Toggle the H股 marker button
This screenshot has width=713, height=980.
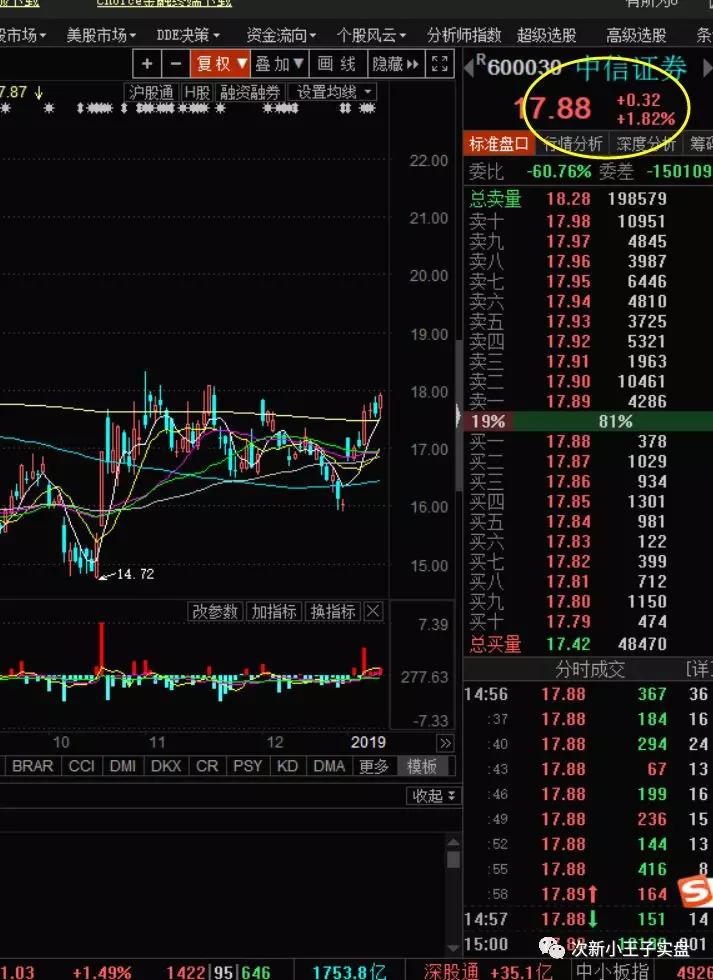[197, 92]
